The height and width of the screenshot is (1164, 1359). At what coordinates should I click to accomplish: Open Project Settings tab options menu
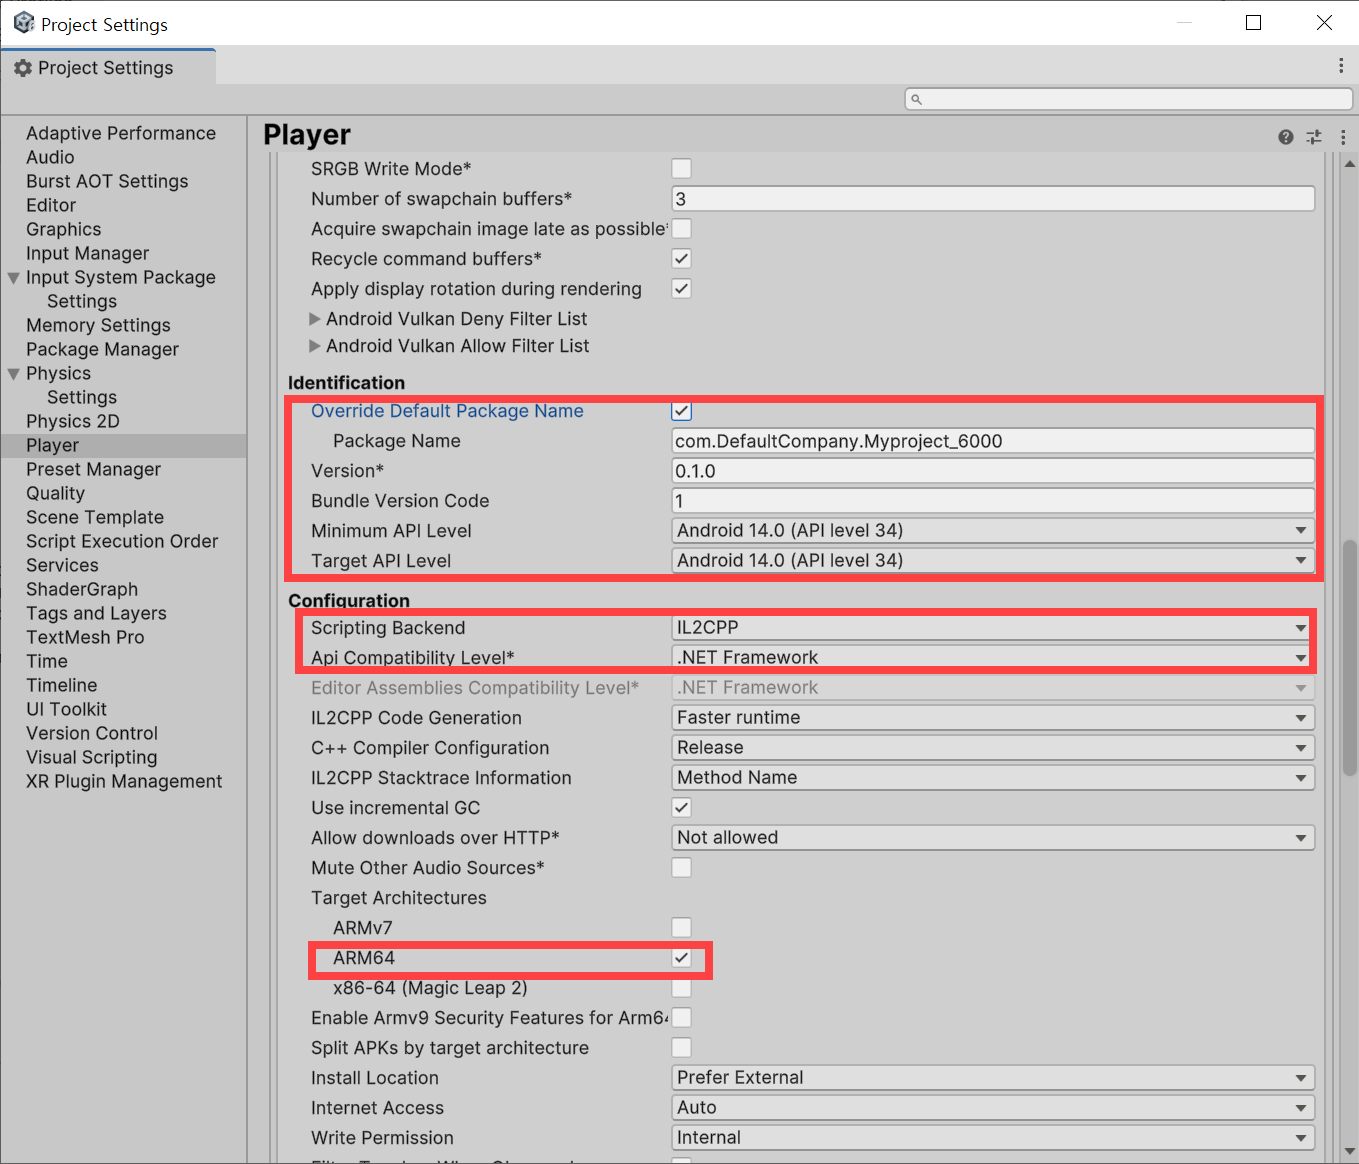(1341, 66)
